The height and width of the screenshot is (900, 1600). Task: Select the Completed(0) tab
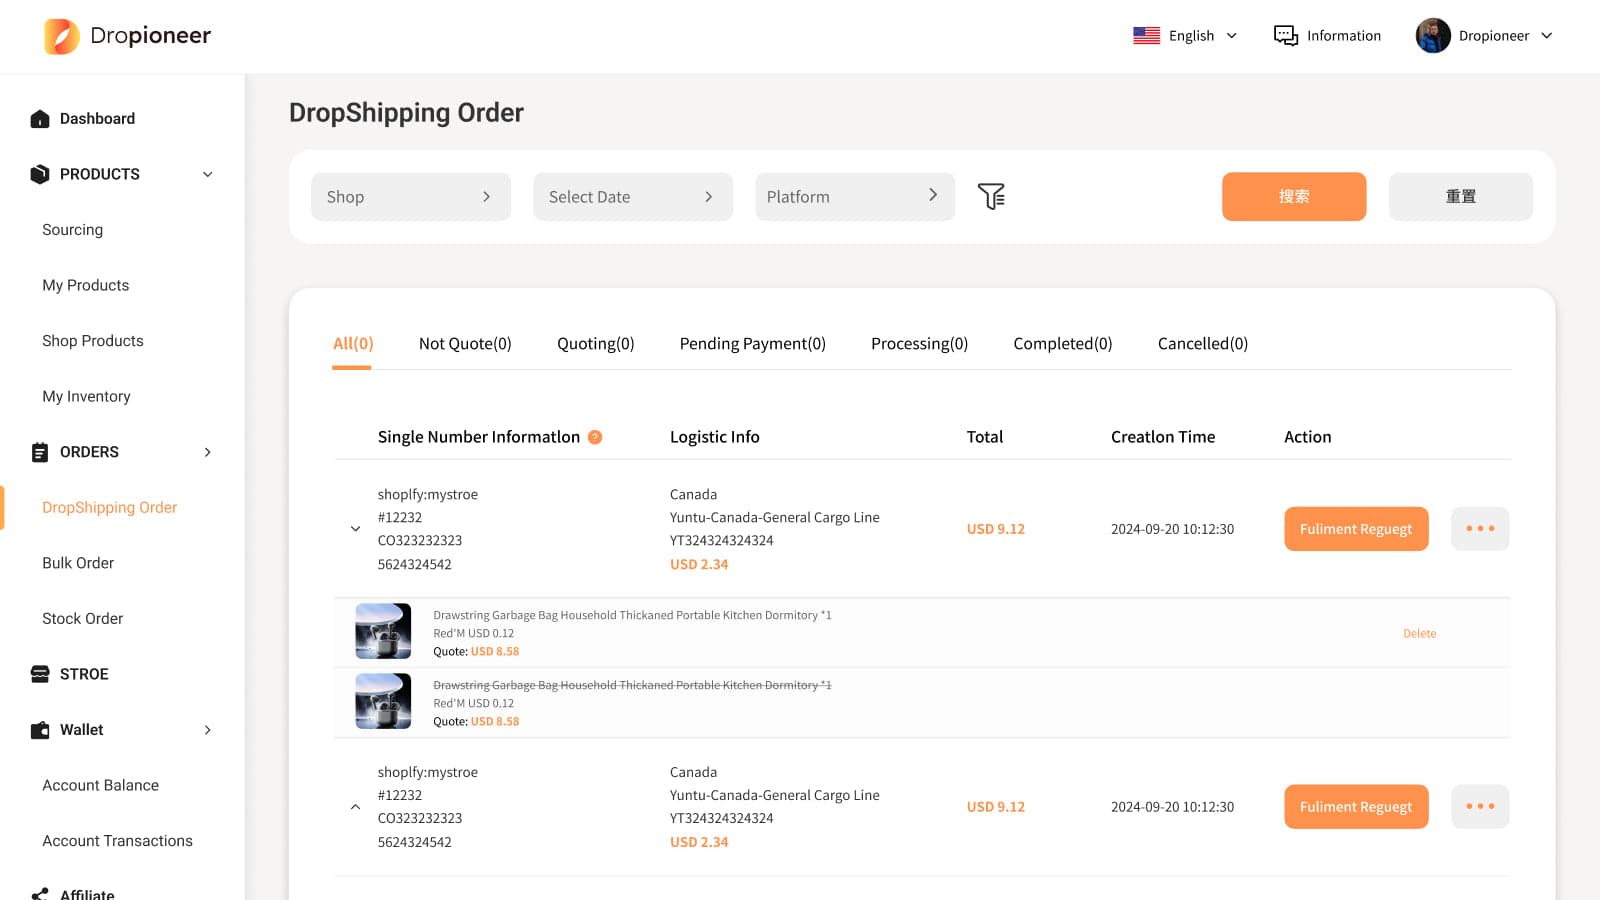[x=1062, y=344]
